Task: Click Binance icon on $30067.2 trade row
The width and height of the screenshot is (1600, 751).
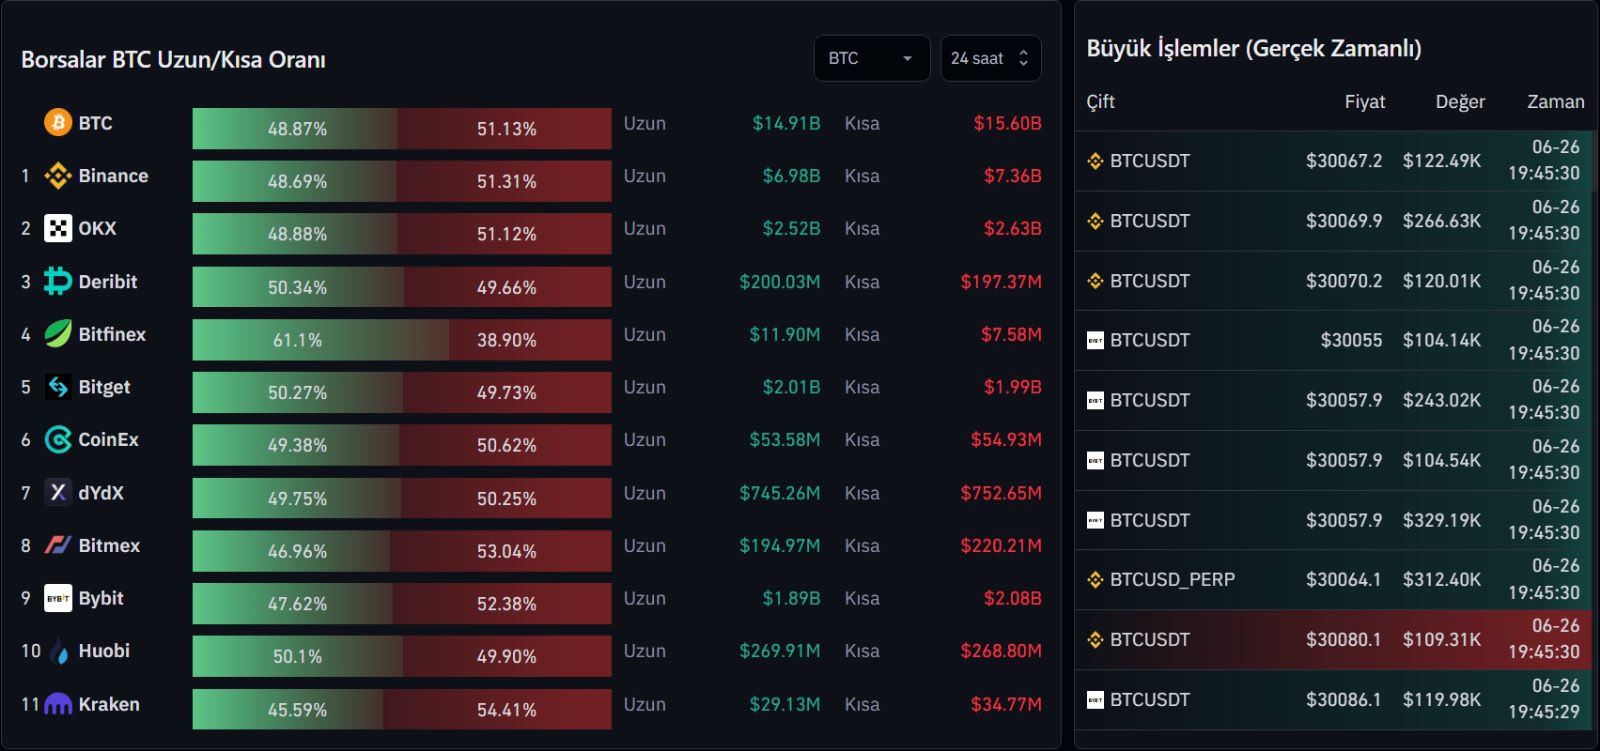Action: pos(1095,161)
